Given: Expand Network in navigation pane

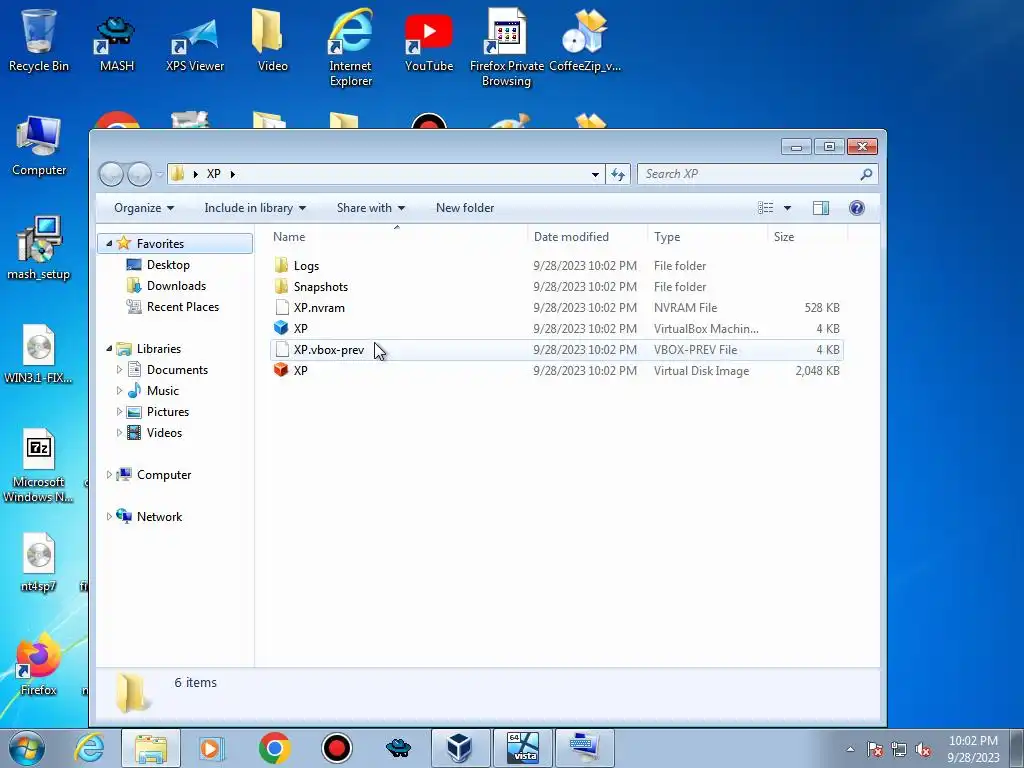Looking at the screenshot, I should [109, 517].
